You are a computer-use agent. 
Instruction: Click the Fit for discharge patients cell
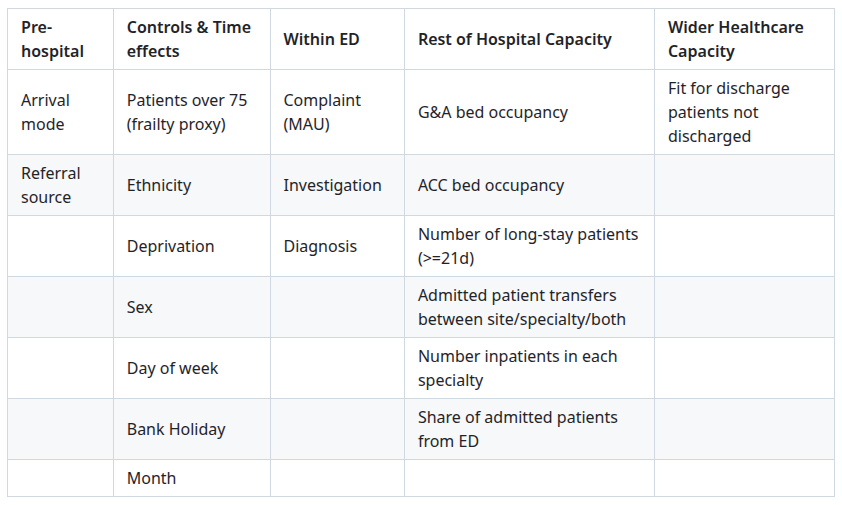(728, 112)
